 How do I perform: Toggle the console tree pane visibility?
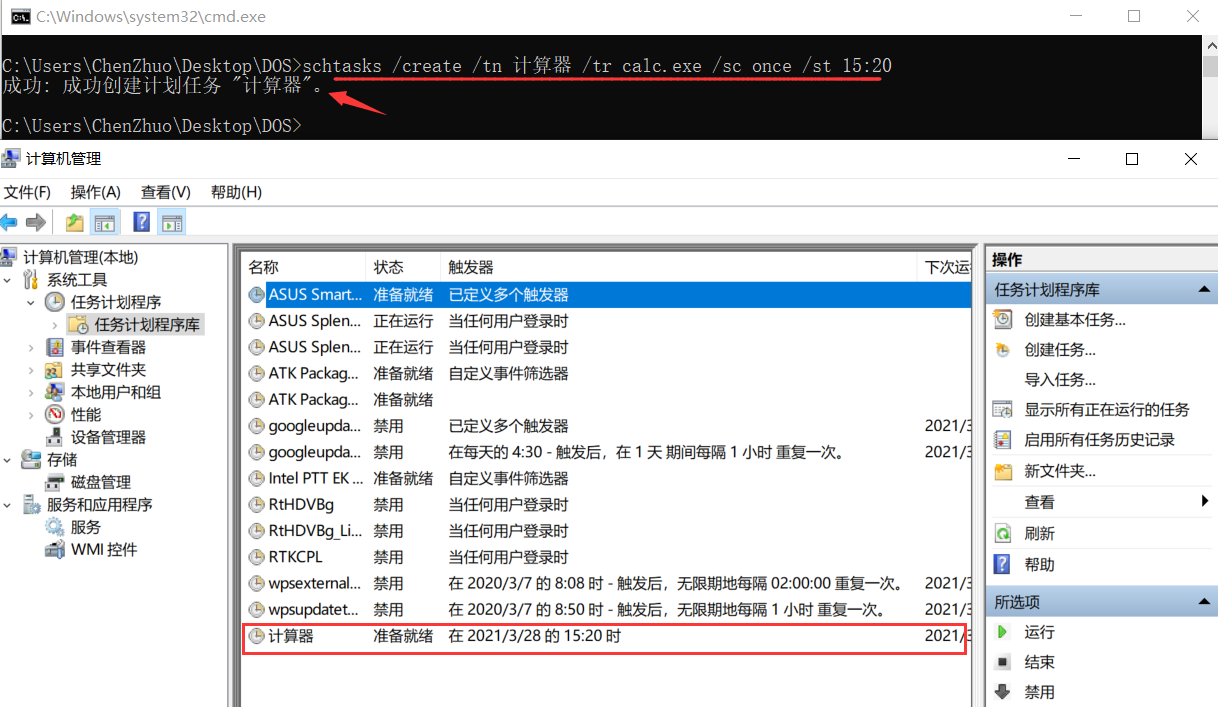coord(104,222)
